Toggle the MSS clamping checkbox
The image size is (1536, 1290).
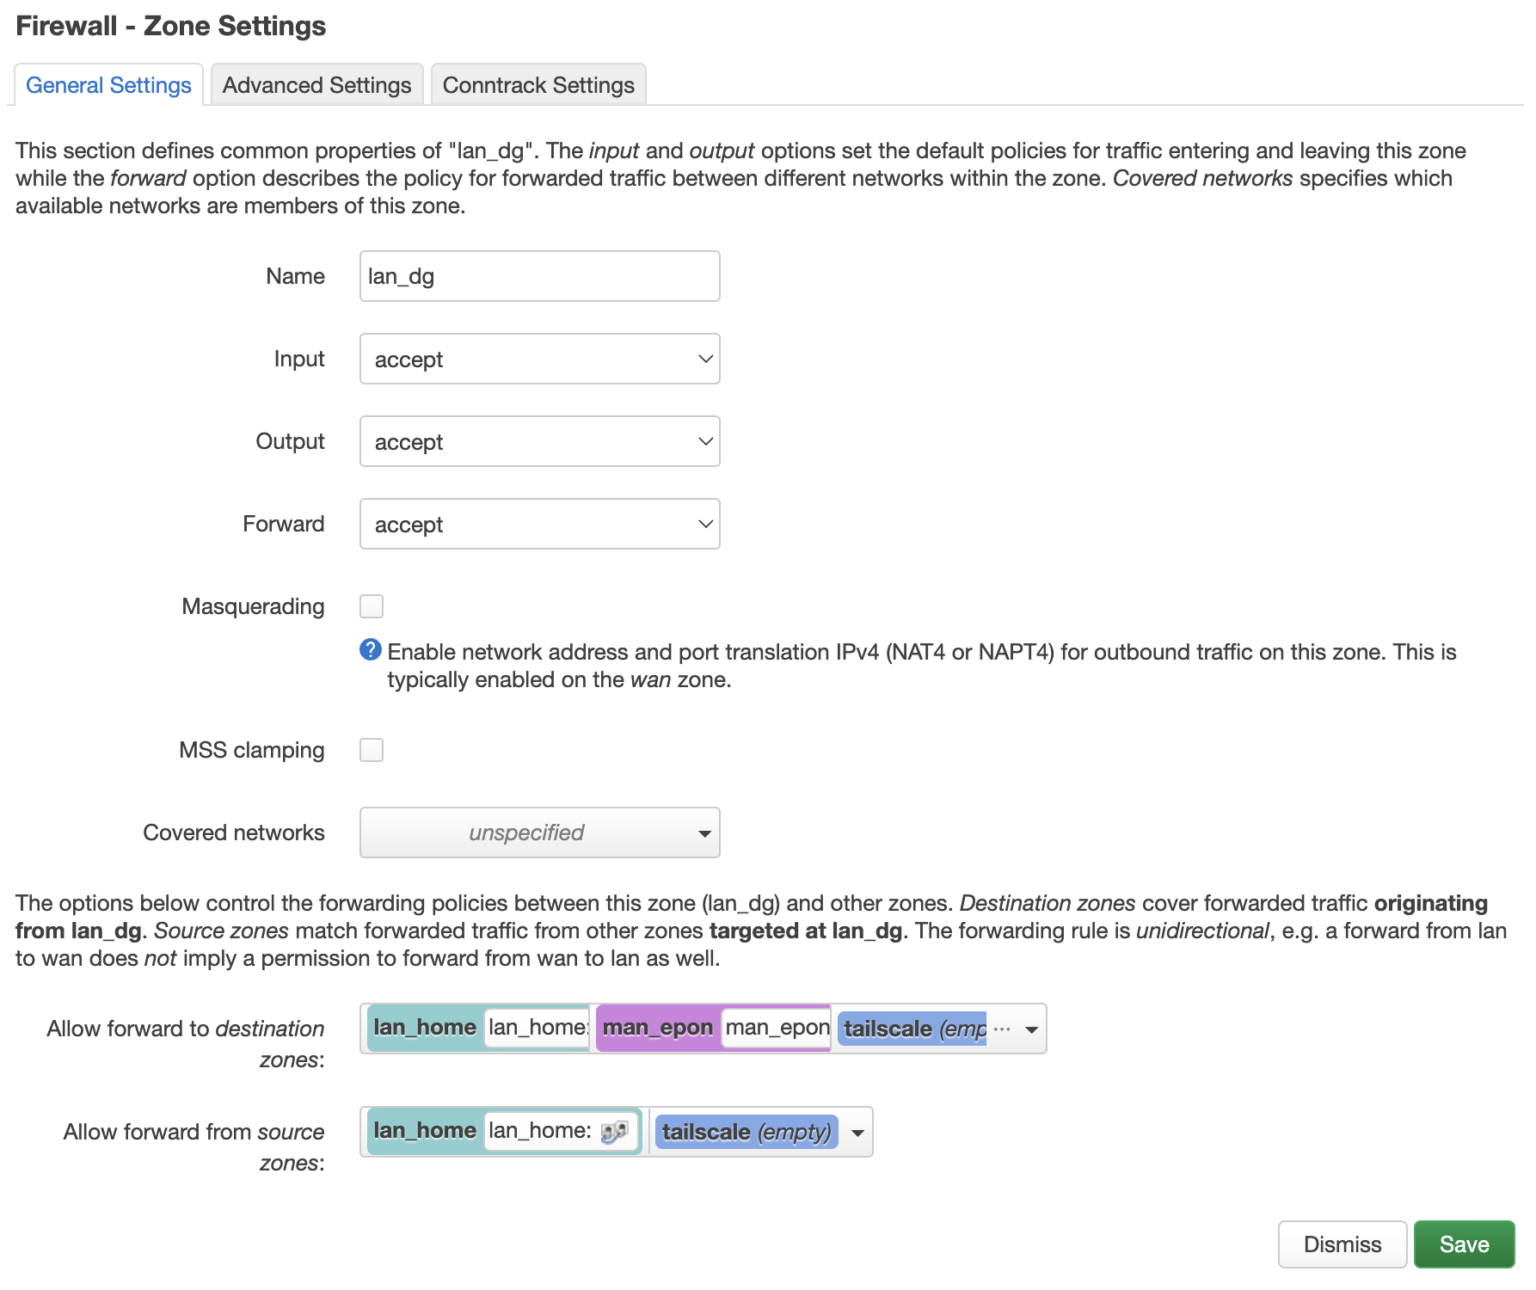(371, 750)
